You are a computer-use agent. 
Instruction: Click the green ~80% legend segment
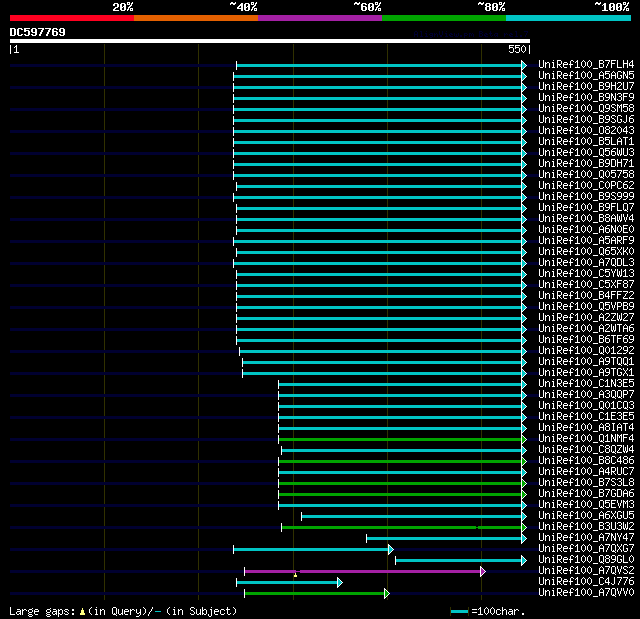[444, 18]
